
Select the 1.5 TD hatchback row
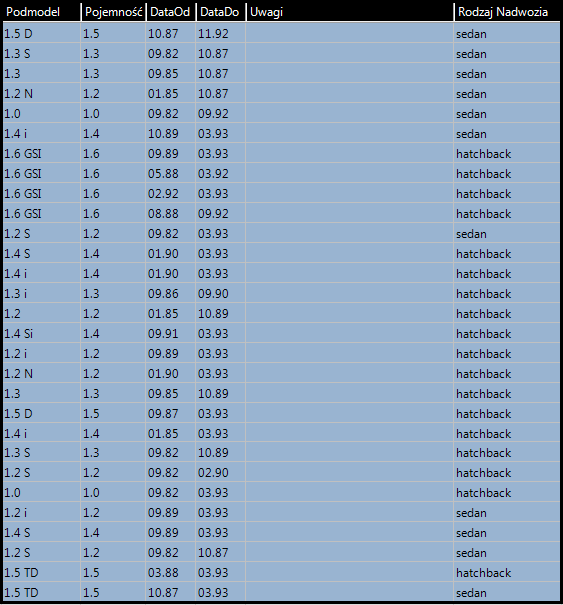[281, 572]
